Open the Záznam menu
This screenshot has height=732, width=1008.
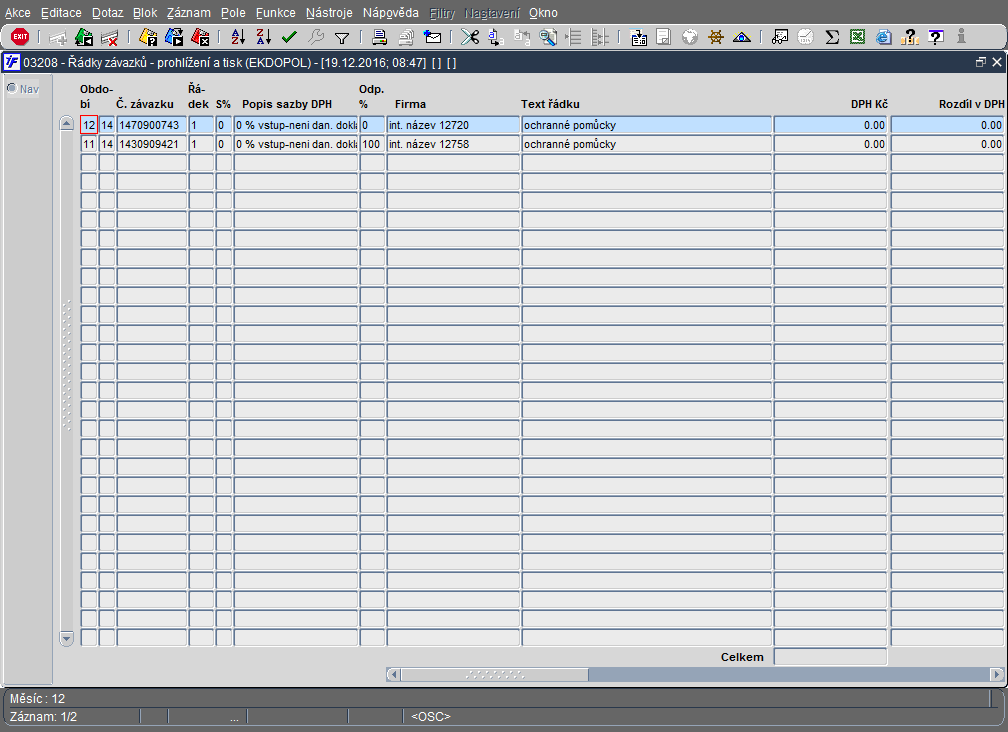188,13
